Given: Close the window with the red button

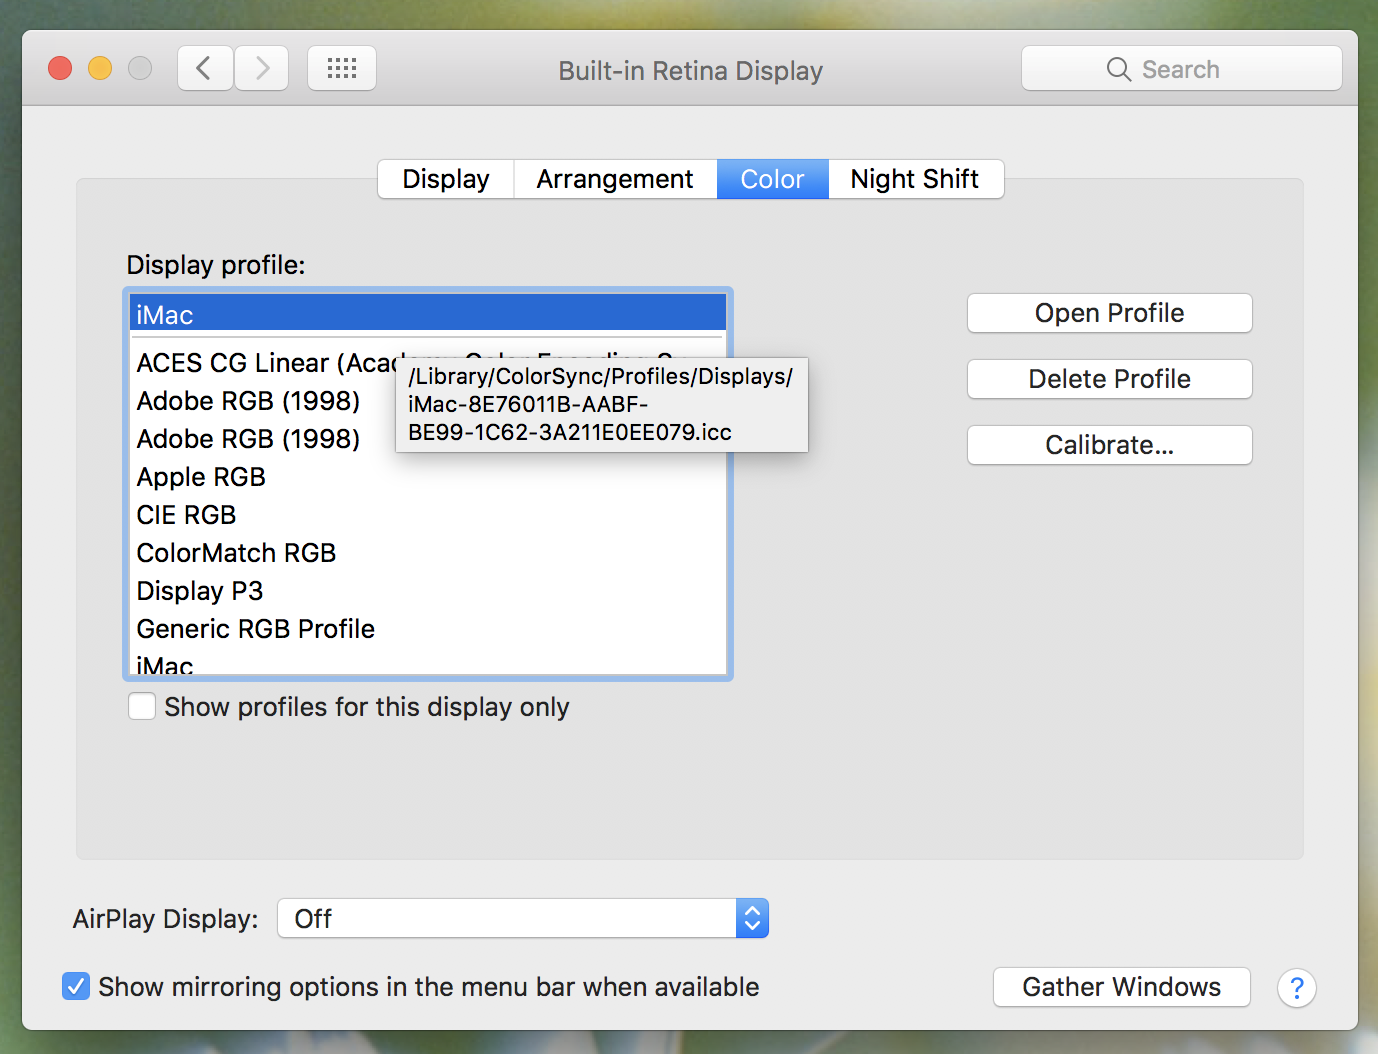Looking at the screenshot, I should [60, 68].
